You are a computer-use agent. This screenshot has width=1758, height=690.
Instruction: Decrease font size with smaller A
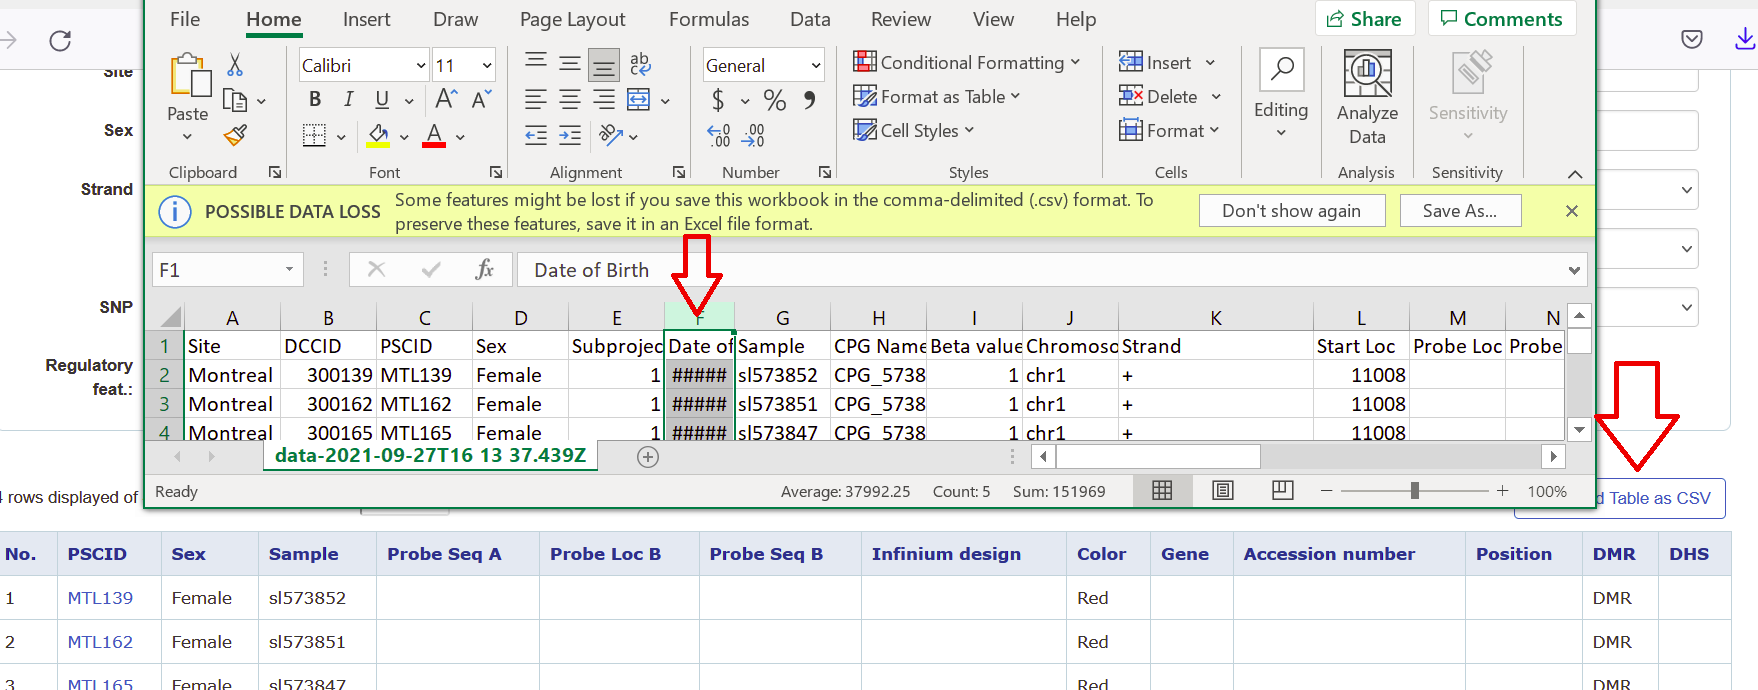point(481,99)
